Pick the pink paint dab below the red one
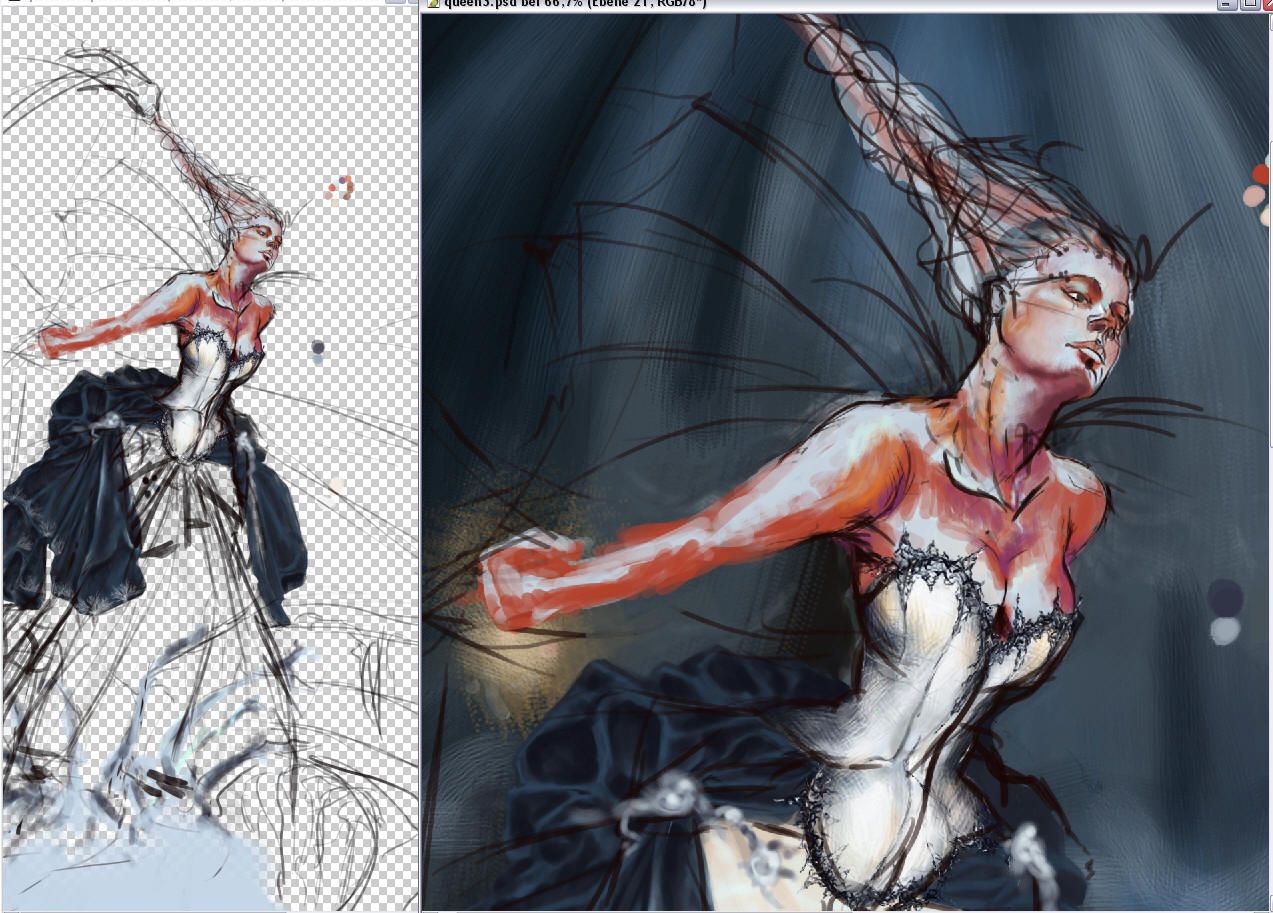Image resolution: width=1273 pixels, height=913 pixels. point(1253,196)
